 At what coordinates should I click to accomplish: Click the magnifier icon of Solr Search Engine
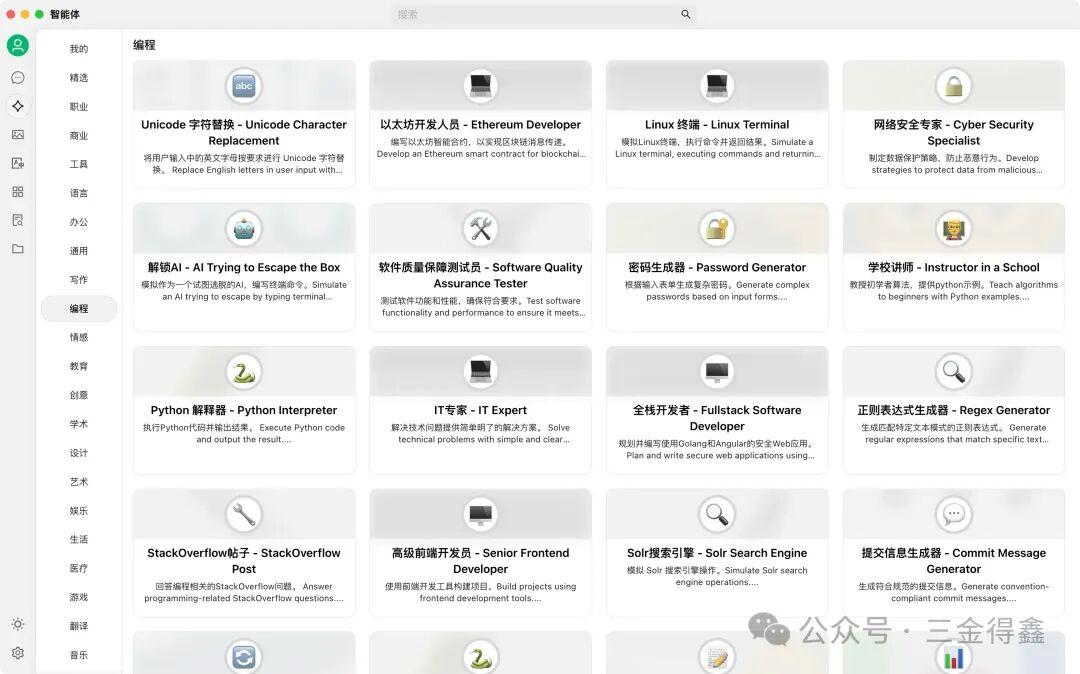717,514
